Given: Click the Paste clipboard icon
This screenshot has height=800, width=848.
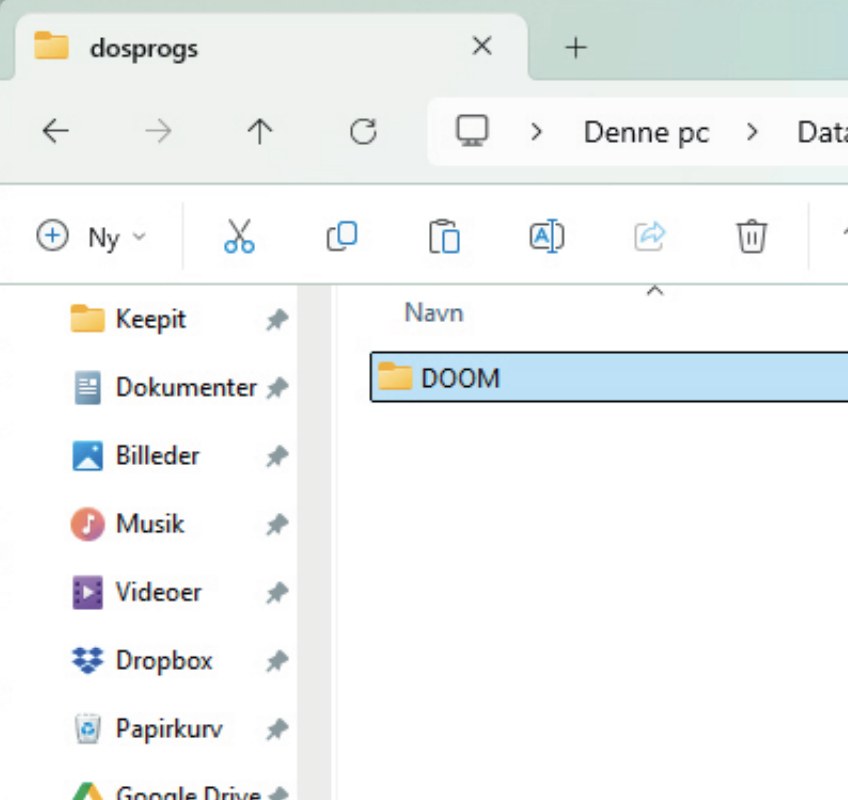Looking at the screenshot, I should pos(444,237).
